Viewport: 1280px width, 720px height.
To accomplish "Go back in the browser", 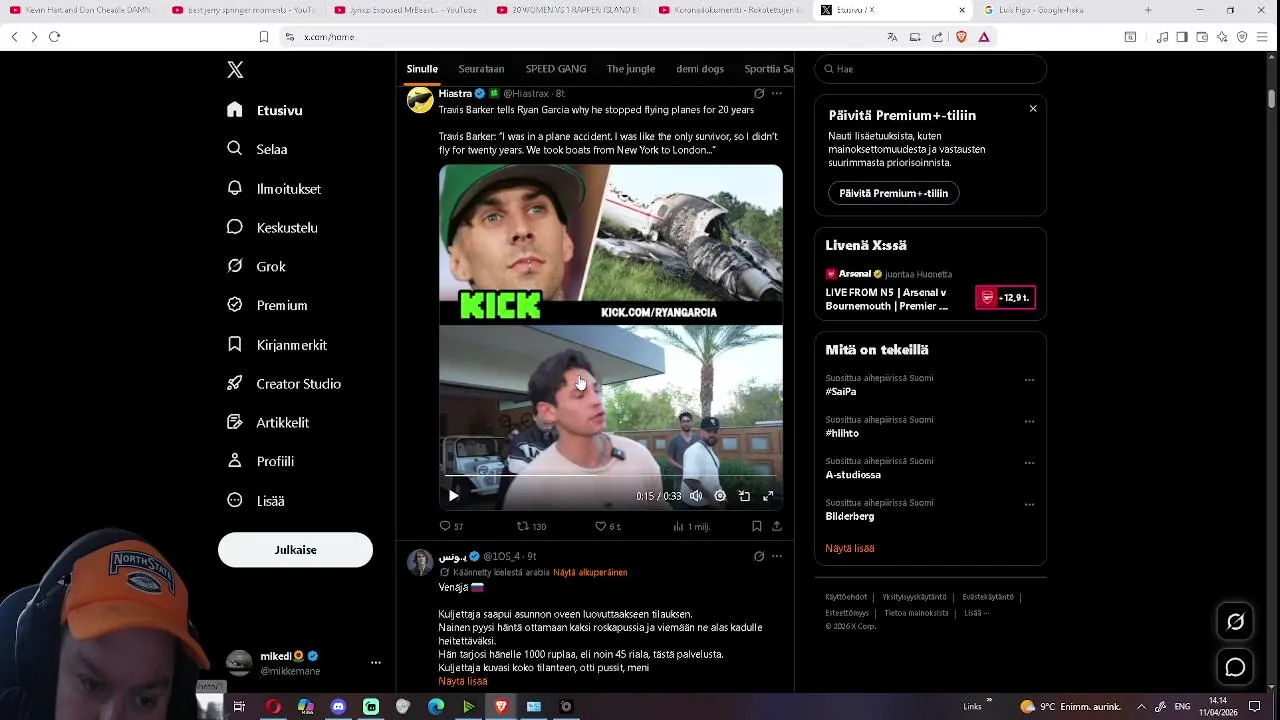I will click(14, 37).
